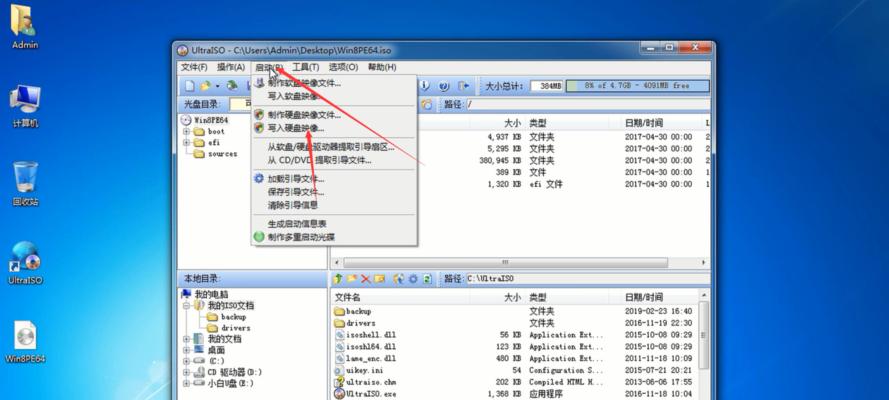This screenshot has width=889, height=400.
Task: Click the Open file toolbar icon
Action: 205,86
